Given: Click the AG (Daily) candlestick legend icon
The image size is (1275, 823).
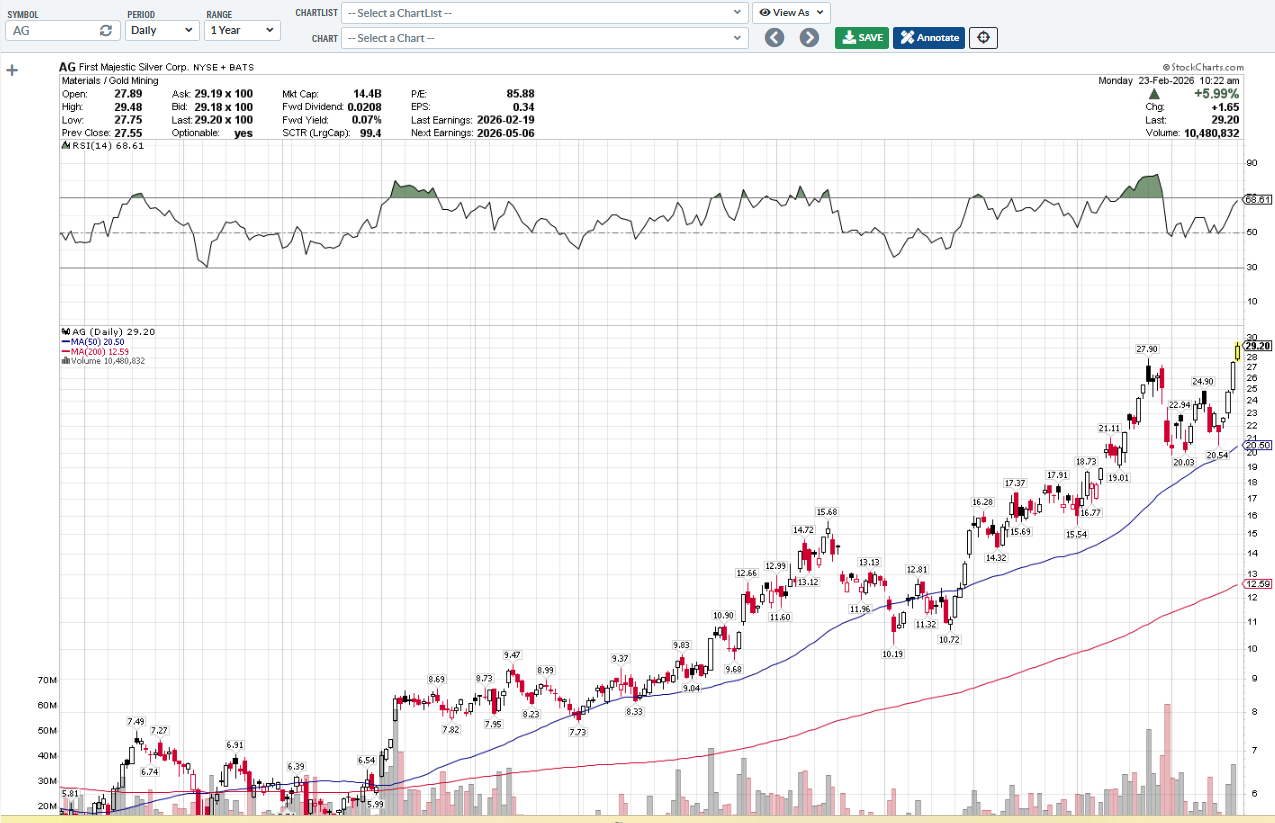Looking at the screenshot, I should 64,332.
